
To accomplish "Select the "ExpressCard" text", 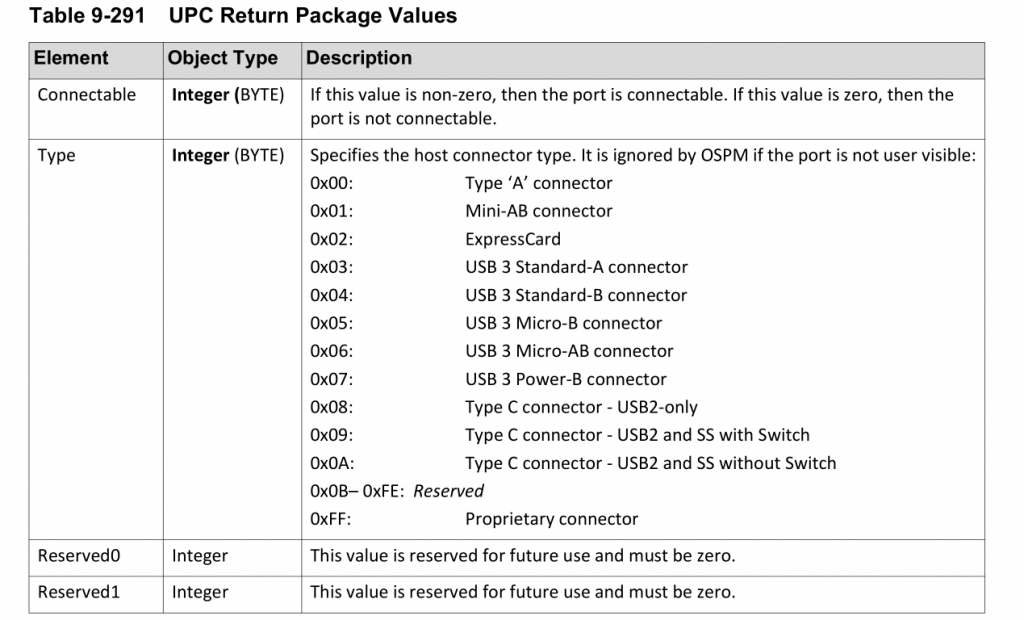I will click(513, 239).
